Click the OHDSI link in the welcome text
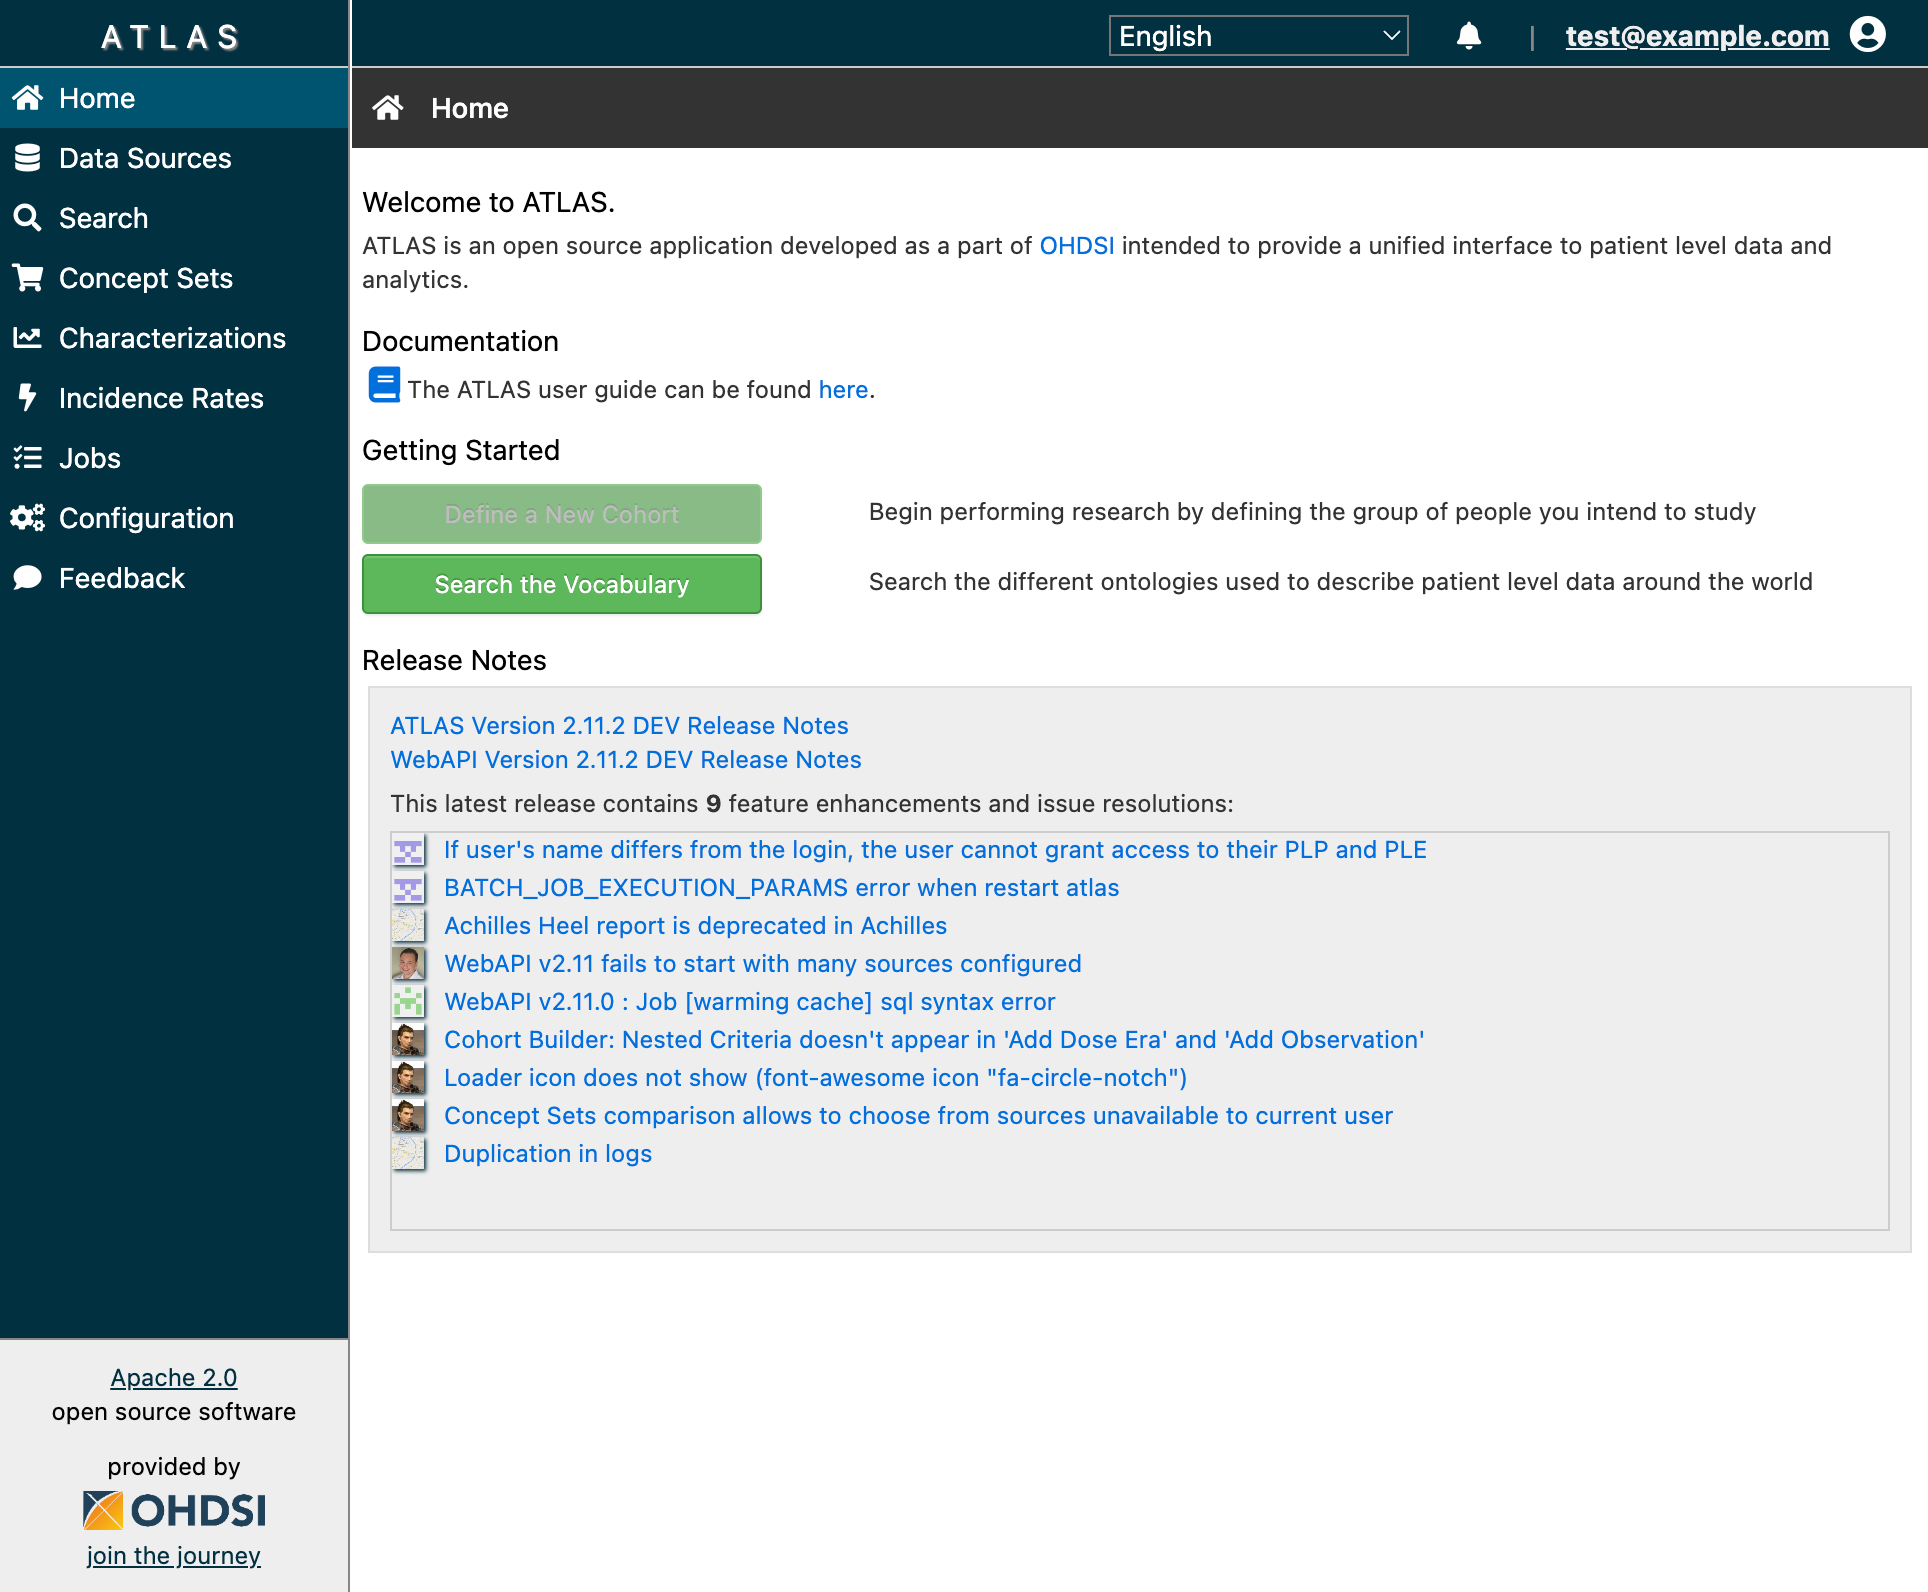The height and width of the screenshot is (1592, 1928). click(x=1076, y=245)
